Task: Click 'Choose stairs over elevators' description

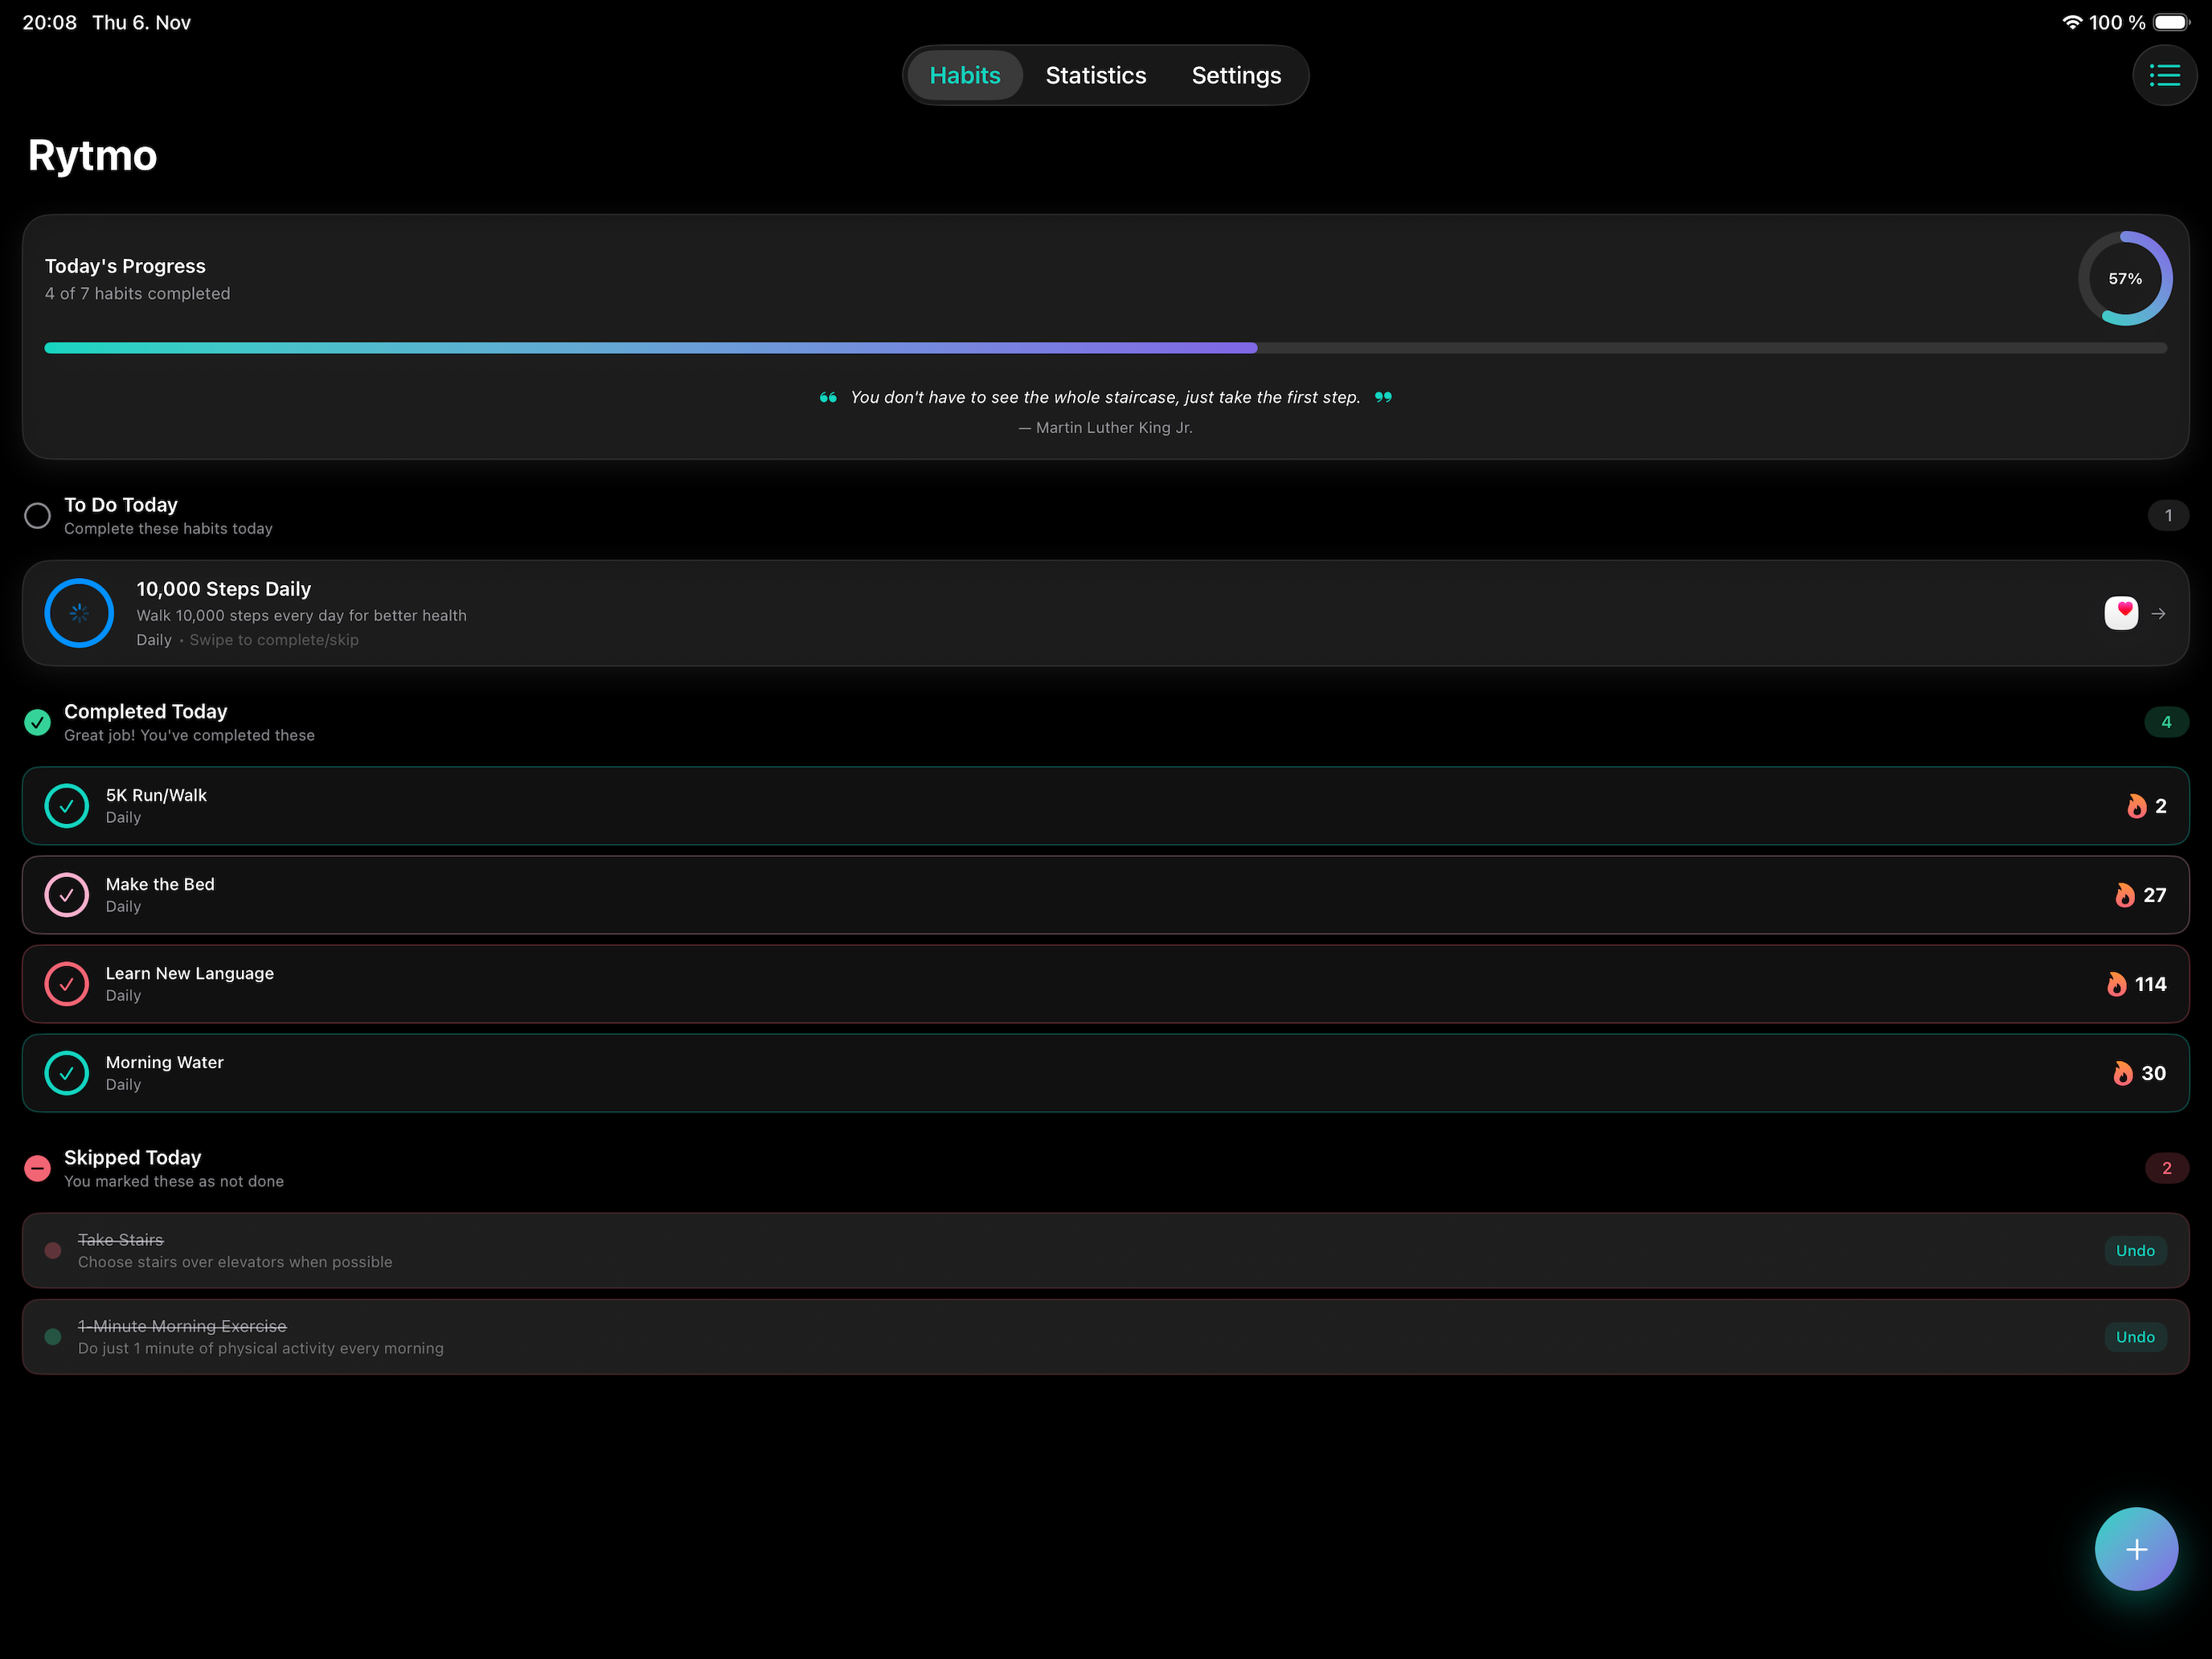Action: pos(235,1262)
